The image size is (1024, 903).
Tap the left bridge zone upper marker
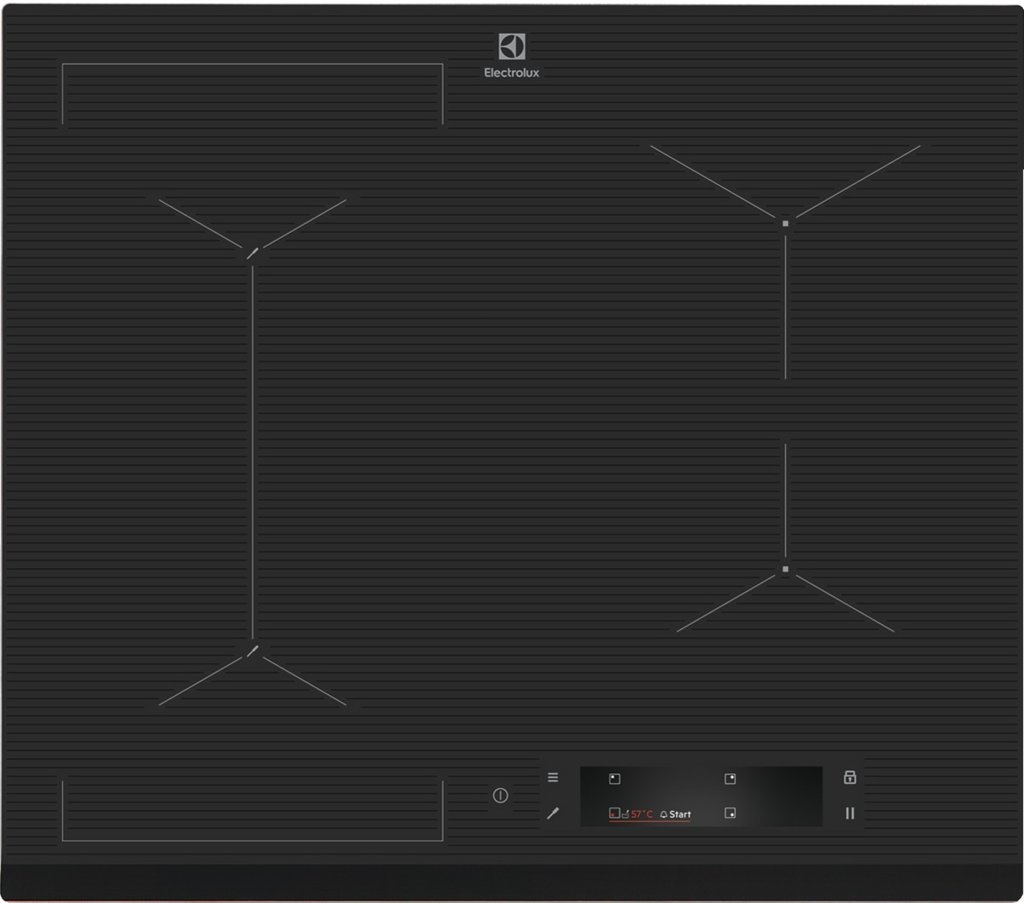pyautogui.click(x=253, y=253)
